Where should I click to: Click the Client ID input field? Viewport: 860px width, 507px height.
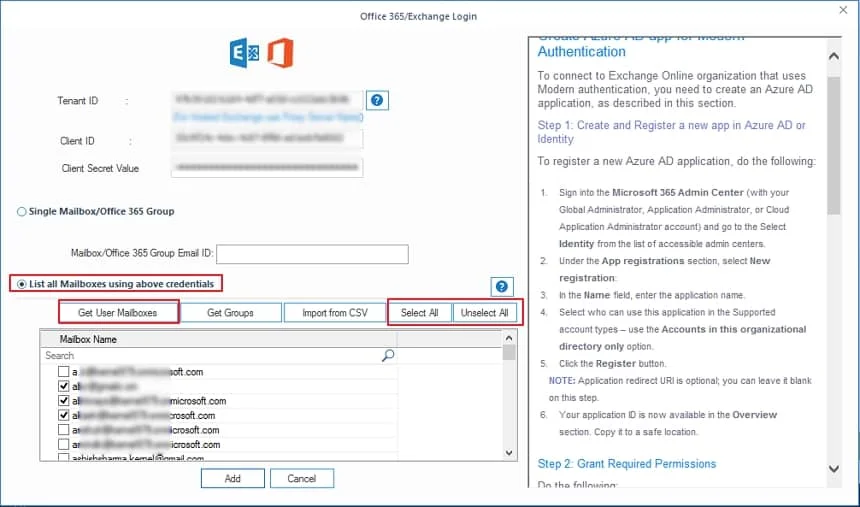[x=267, y=139]
